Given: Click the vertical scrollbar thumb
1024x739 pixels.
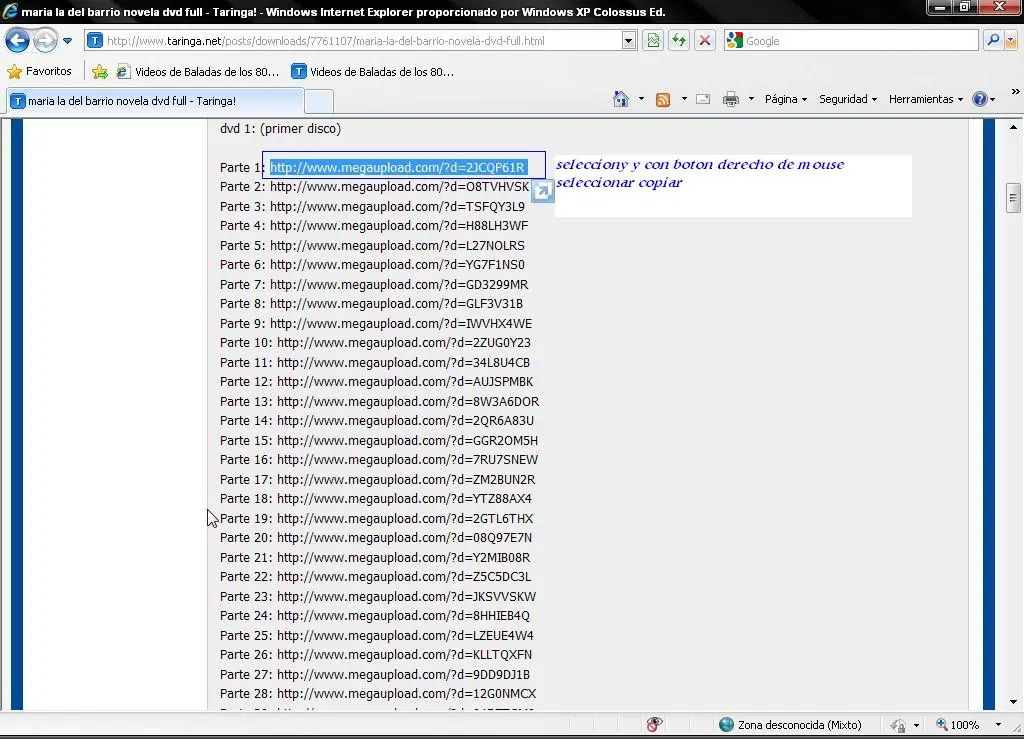Looking at the screenshot, I should [1013, 198].
